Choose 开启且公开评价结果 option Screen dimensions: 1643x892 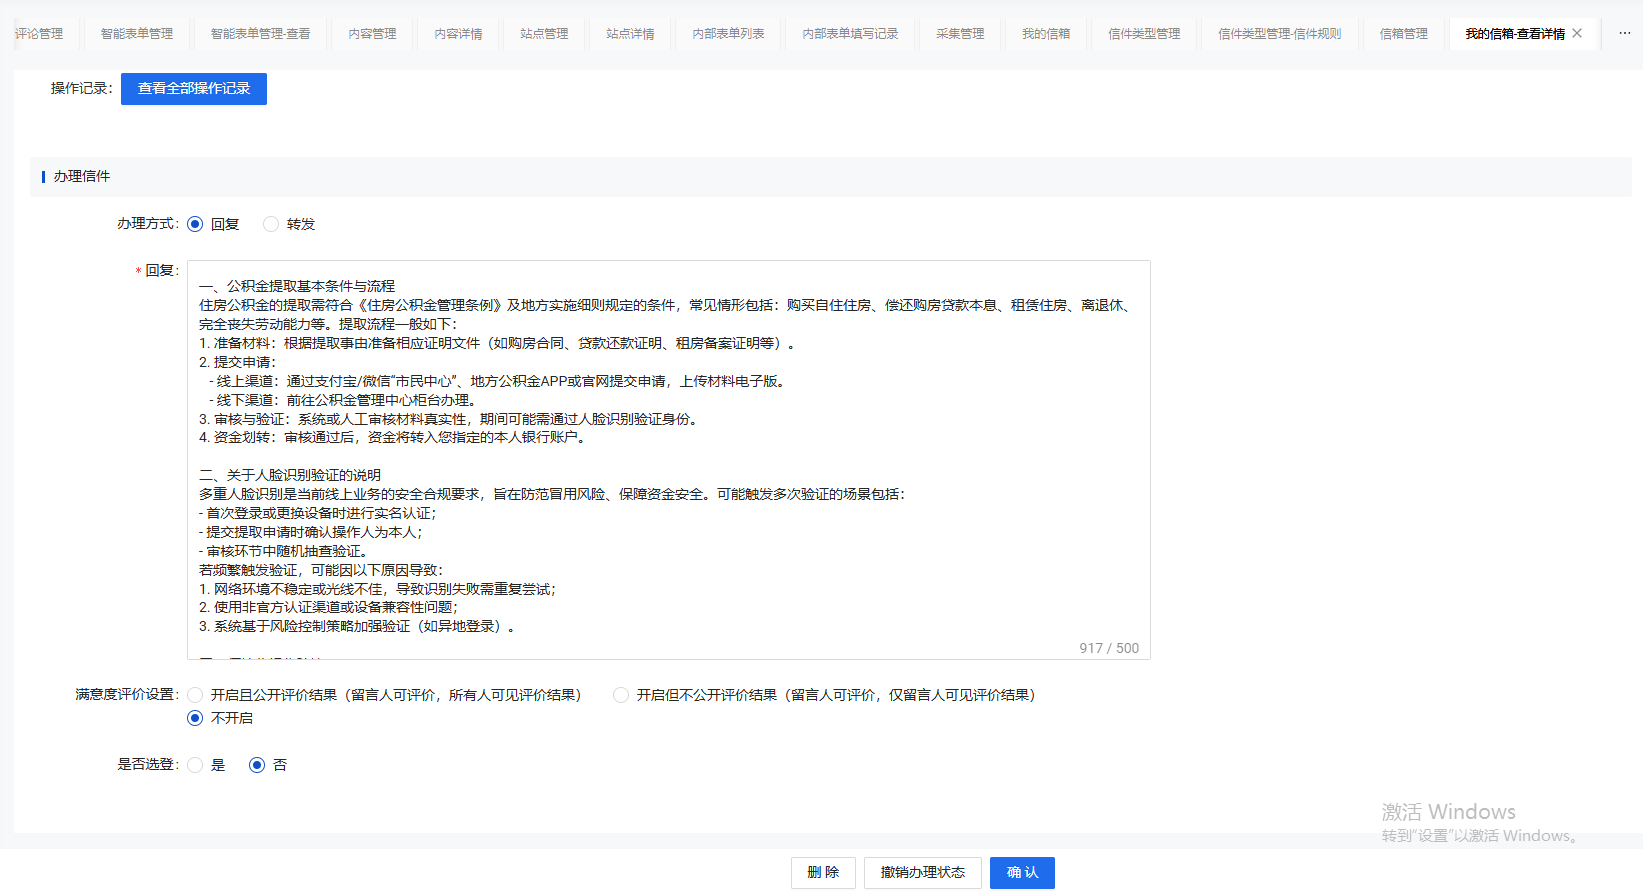[195, 695]
